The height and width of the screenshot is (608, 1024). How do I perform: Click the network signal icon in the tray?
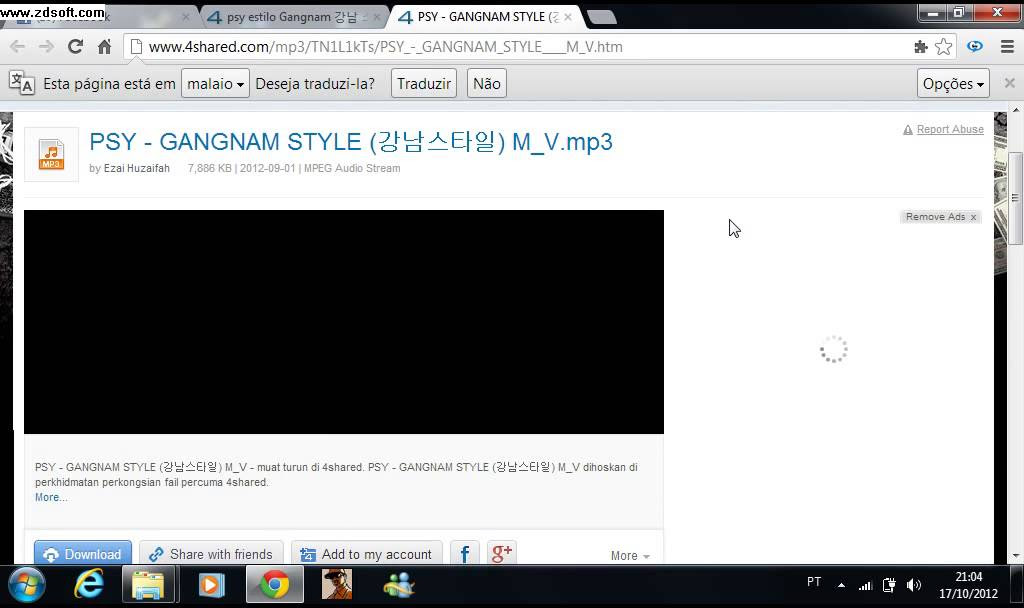[865, 586]
